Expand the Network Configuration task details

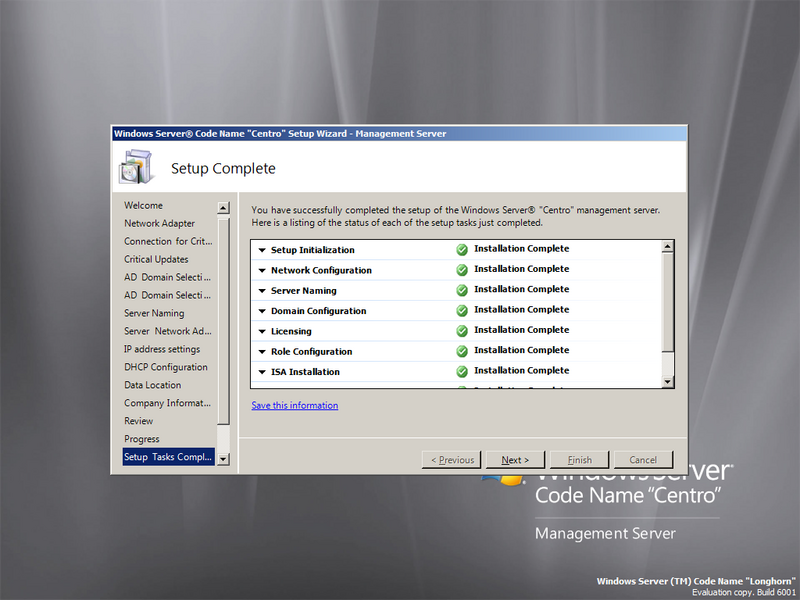click(262, 269)
